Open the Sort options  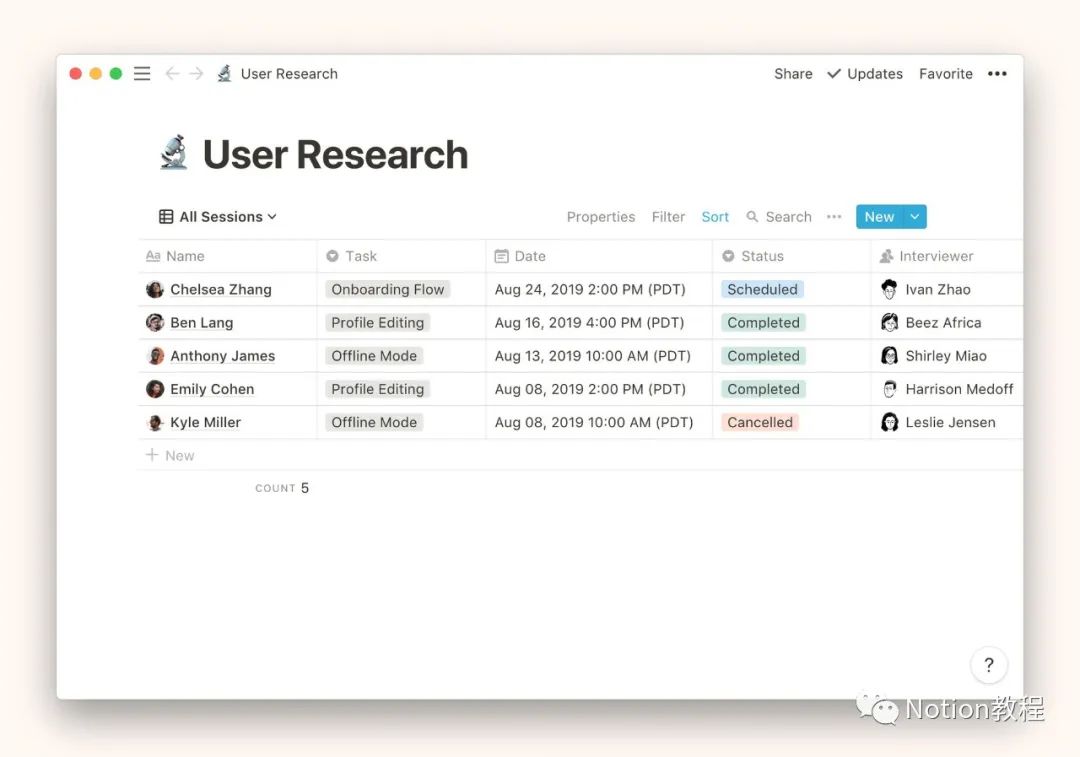coord(715,216)
